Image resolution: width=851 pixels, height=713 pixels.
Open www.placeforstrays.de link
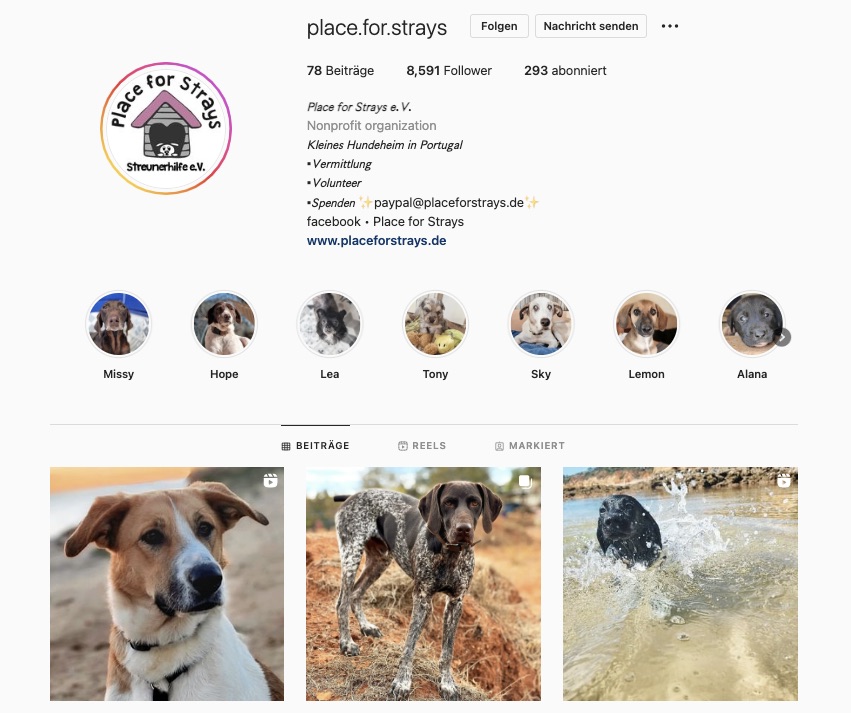pyautogui.click(x=377, y=240)
